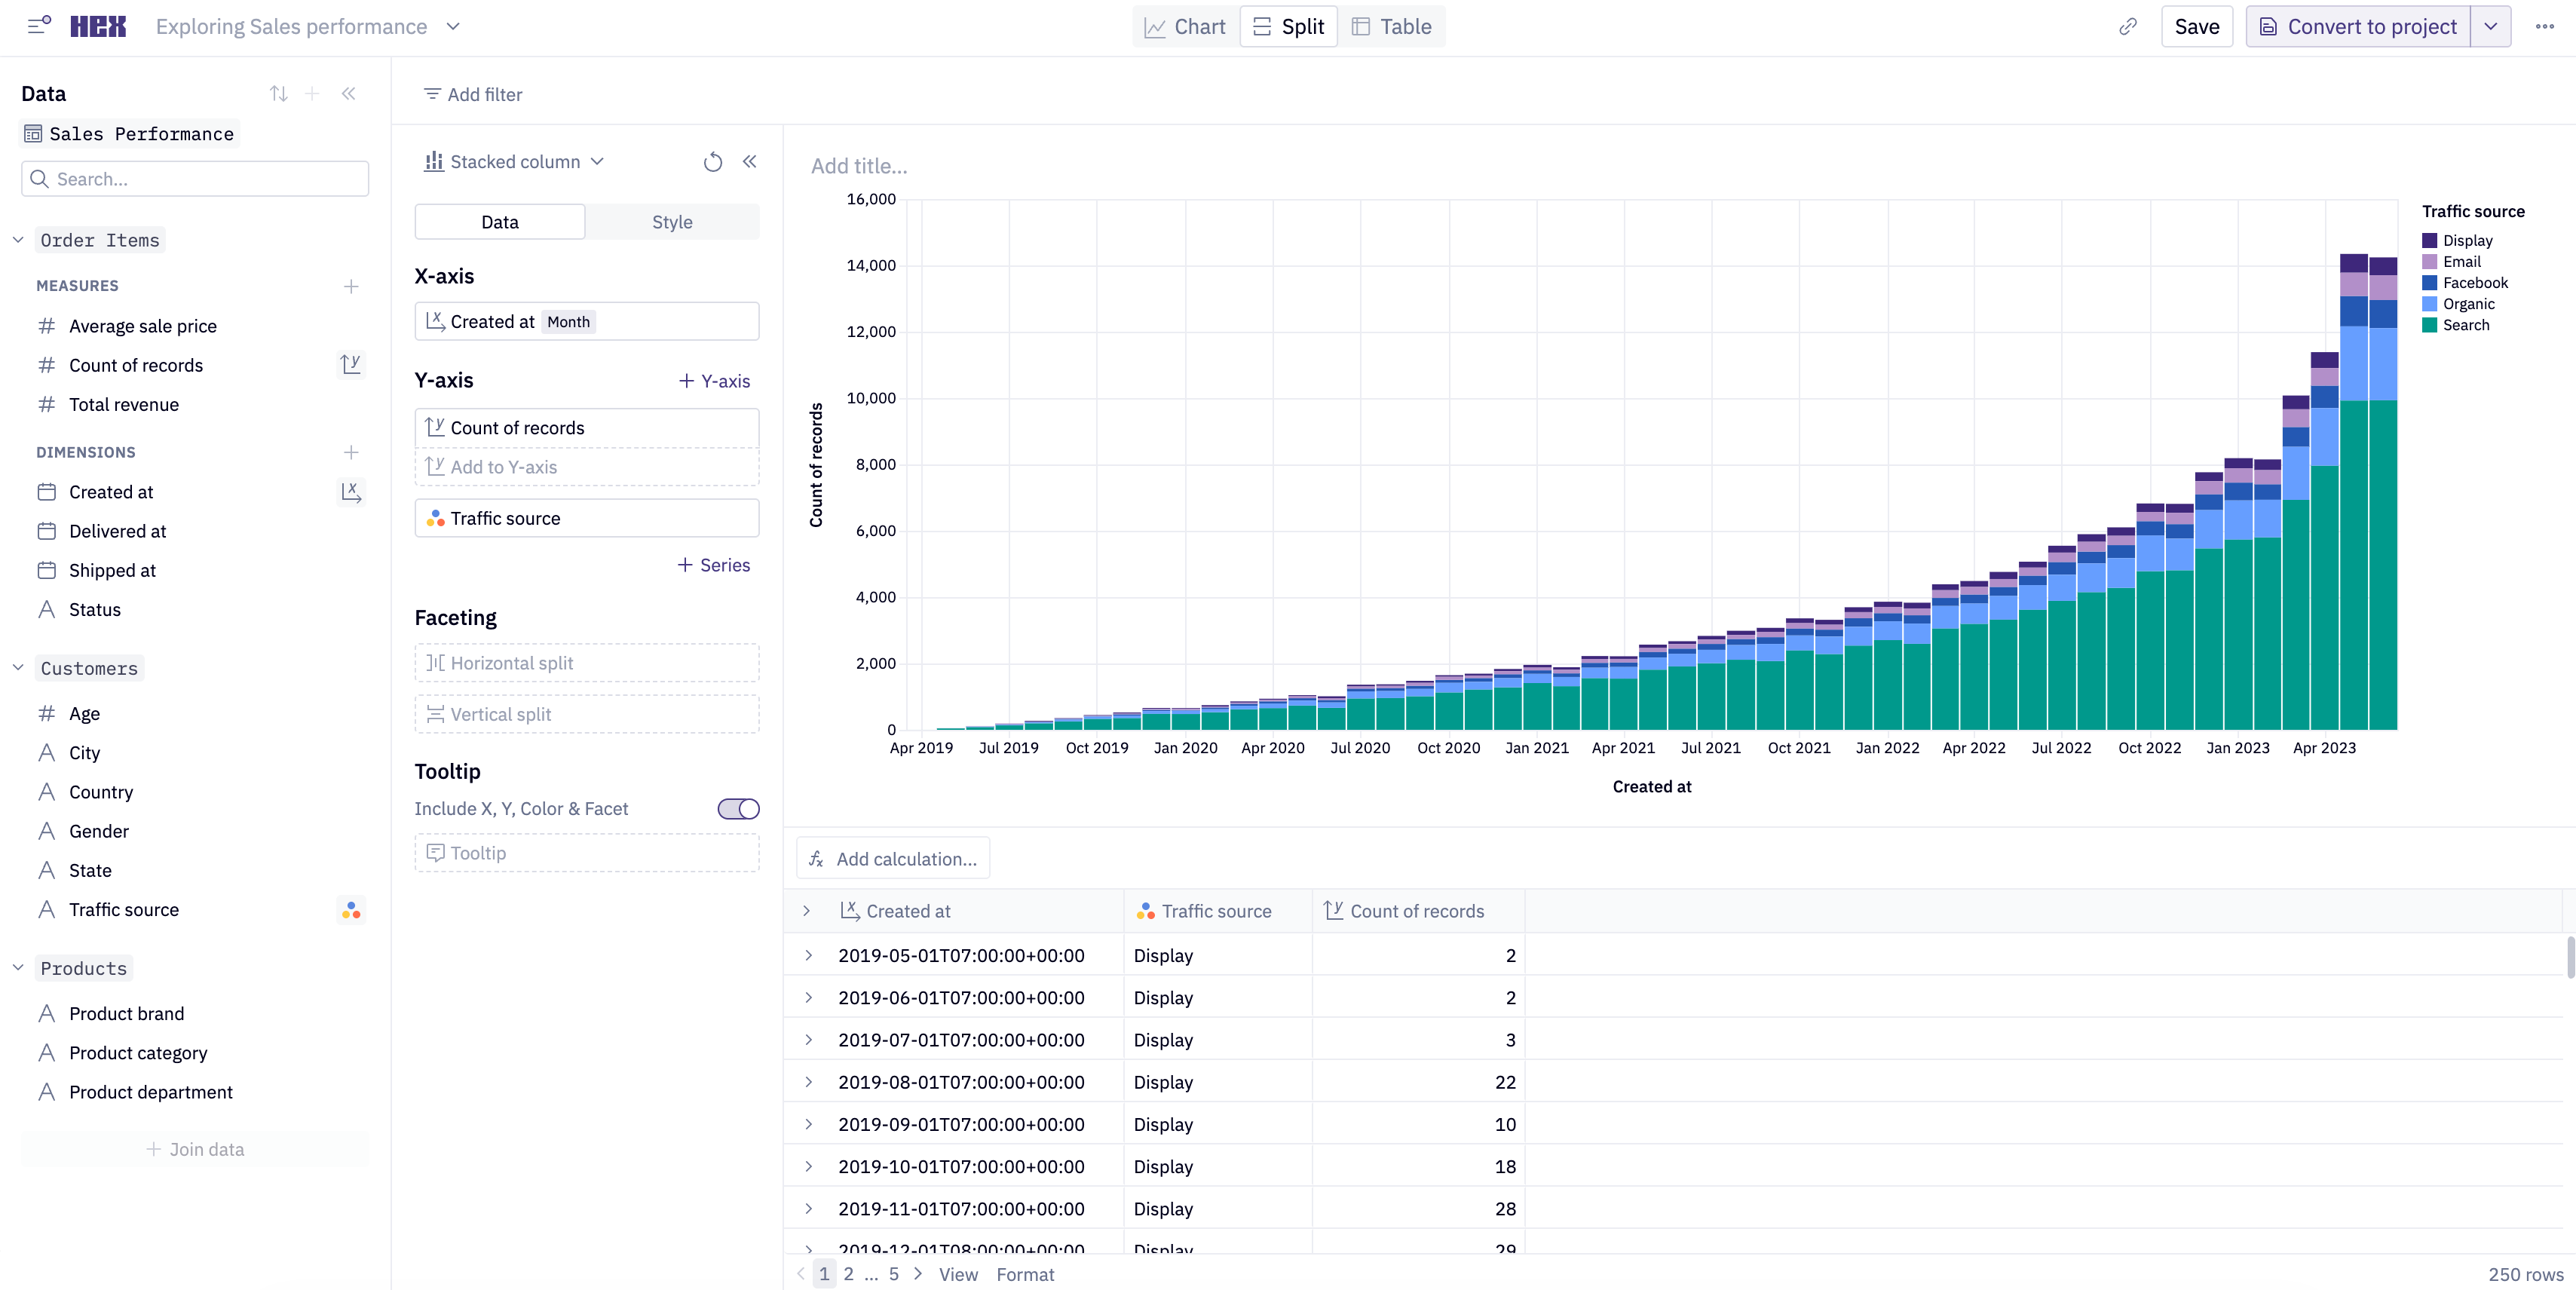Click the Hex logo

pyautogui.click(x=98, y=26)
